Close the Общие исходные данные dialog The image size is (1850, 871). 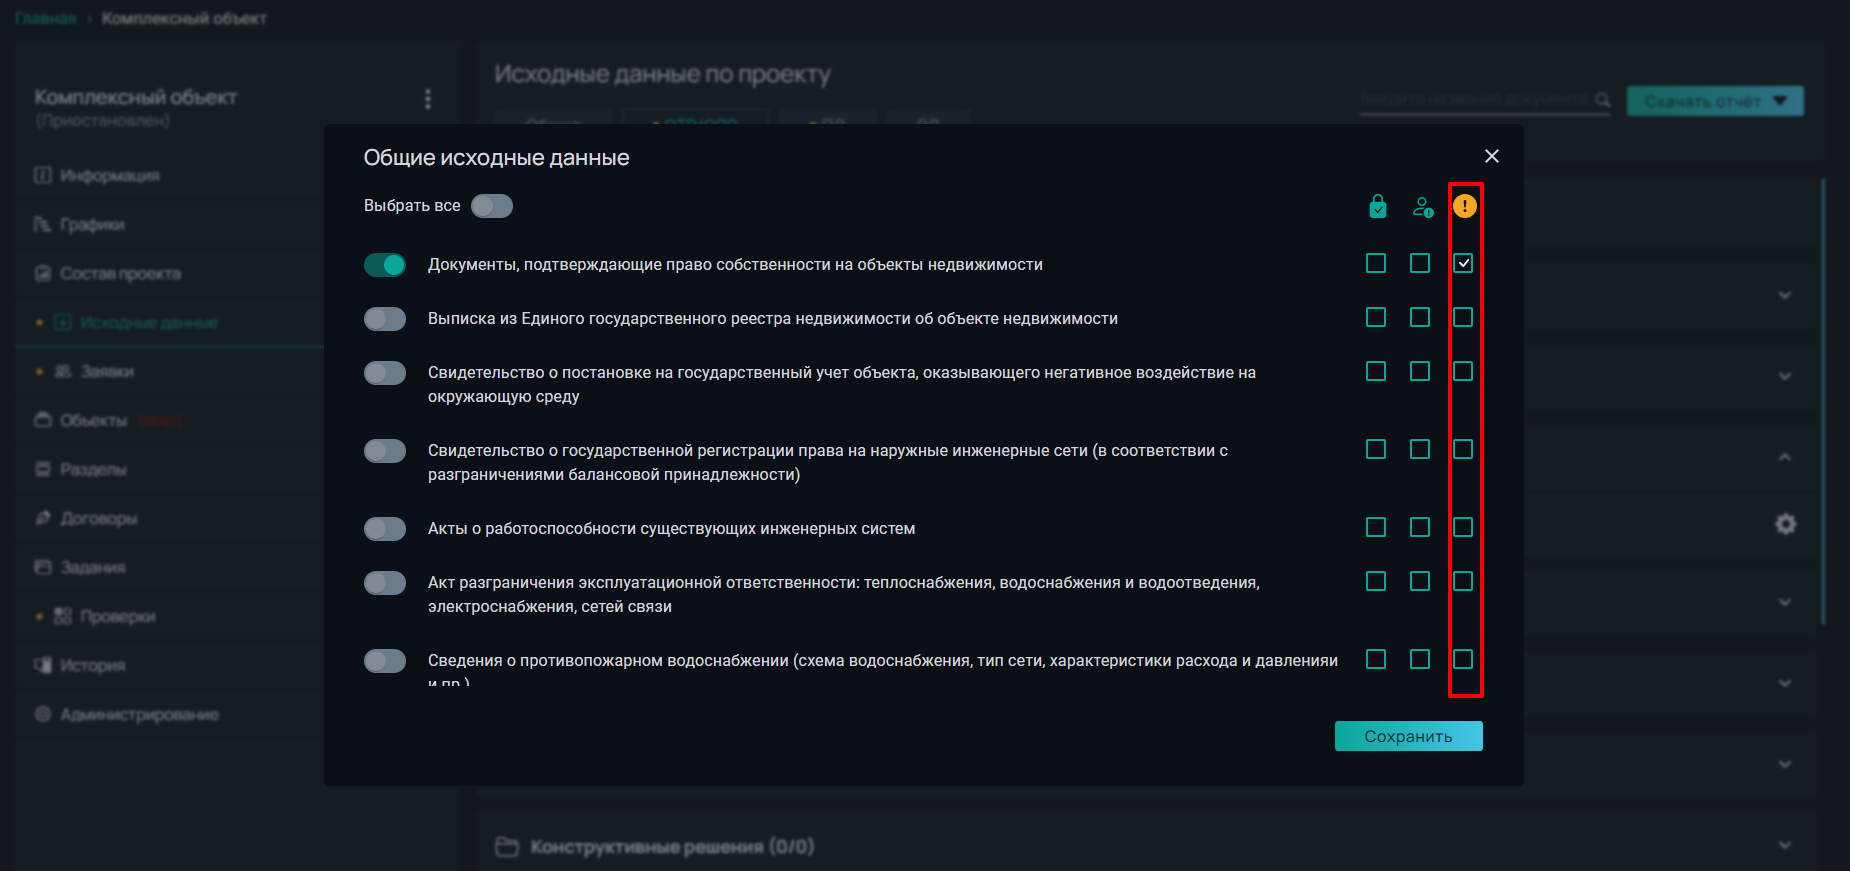point(1491,156)
